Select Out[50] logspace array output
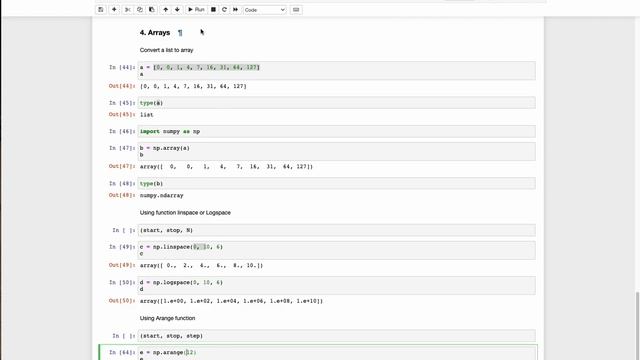The image size is (640, 360). [x=231, y=301]
